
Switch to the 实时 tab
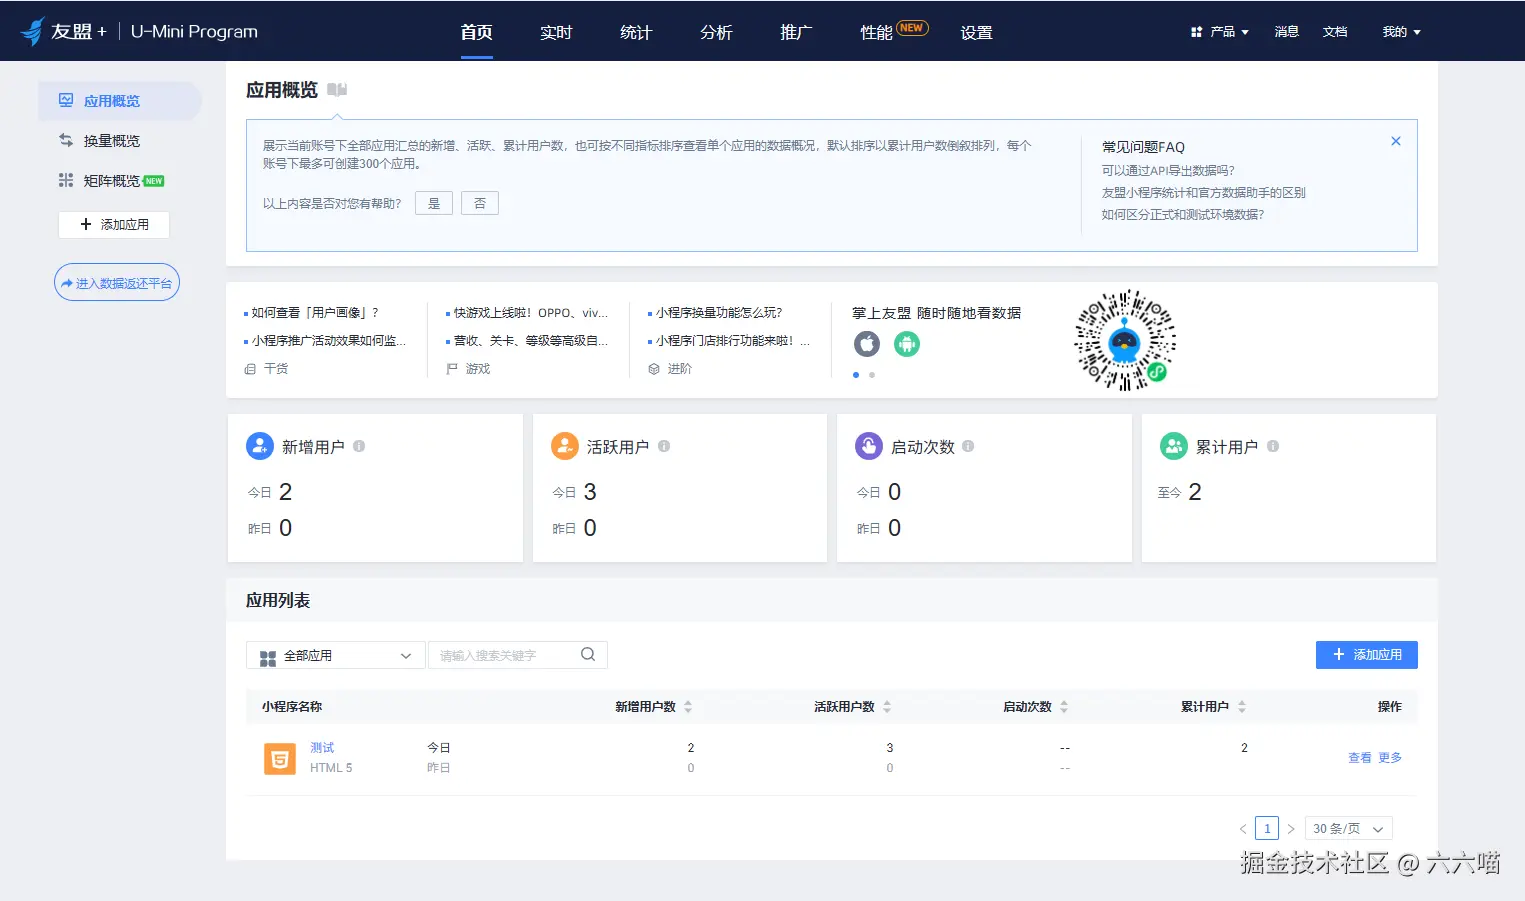(x=556, y=32)
